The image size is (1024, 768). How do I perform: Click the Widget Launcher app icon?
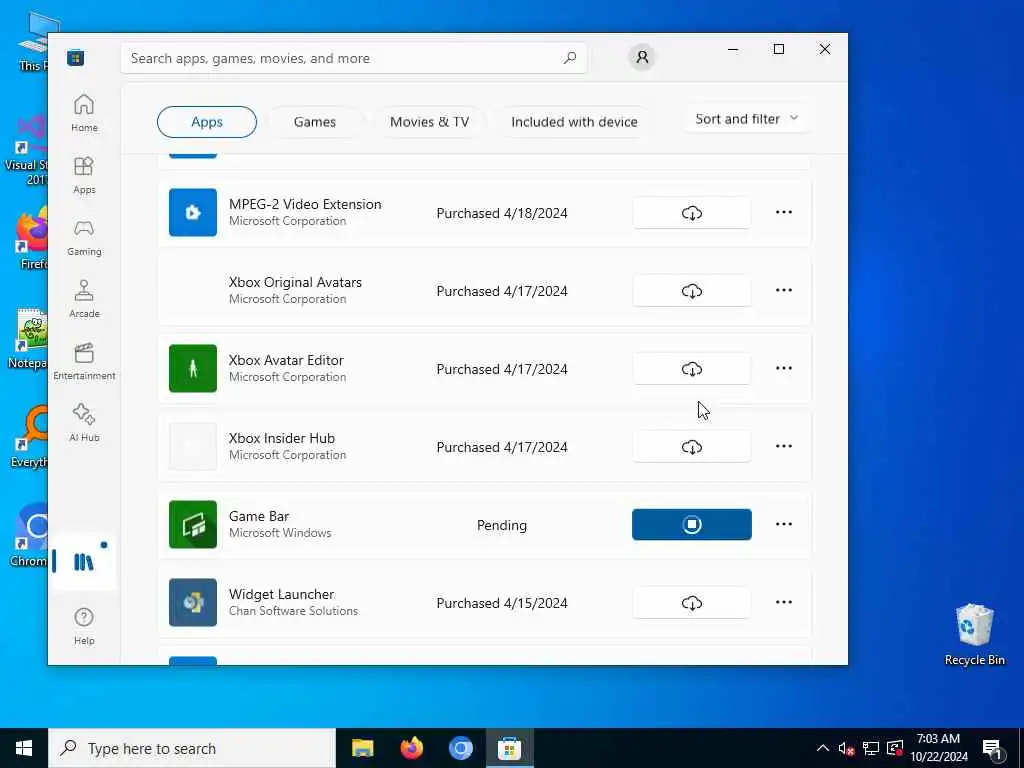pos(193,603)
